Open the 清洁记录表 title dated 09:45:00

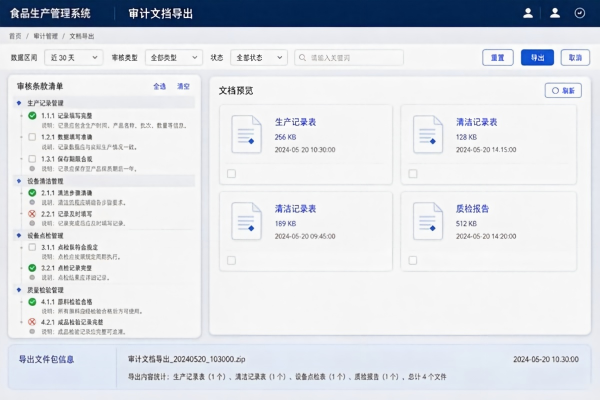click(295, 209)
